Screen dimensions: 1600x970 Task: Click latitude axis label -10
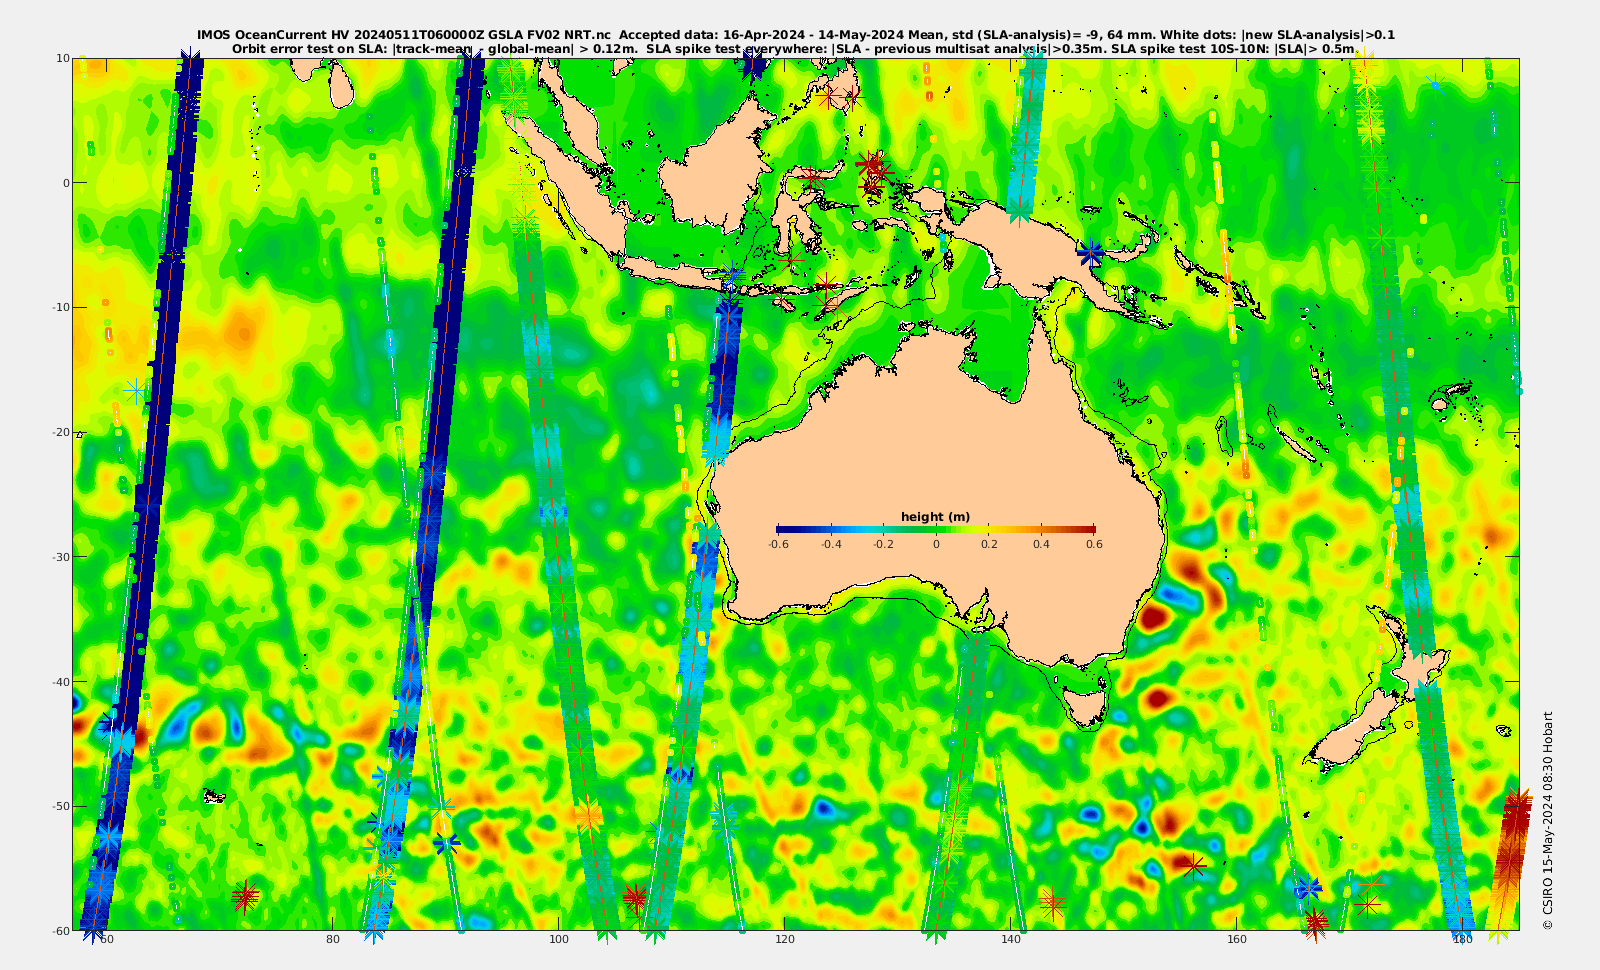point(59,307)
